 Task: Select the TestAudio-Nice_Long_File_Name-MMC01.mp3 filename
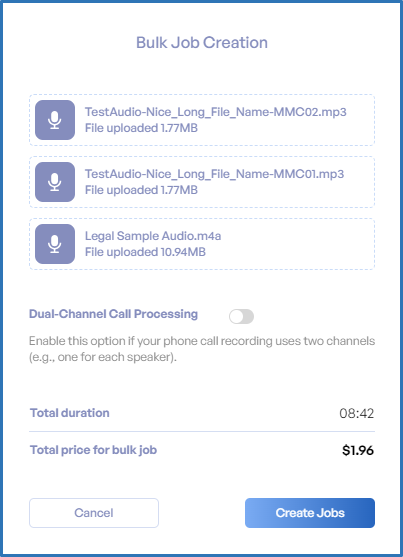coord(214,174)
